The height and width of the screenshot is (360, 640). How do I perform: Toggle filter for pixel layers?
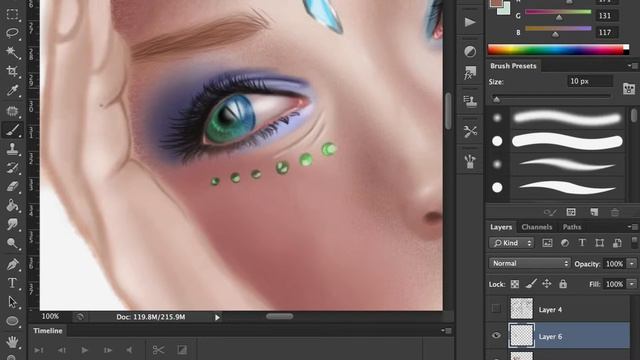pyautogui.click(x=547, y=243)
